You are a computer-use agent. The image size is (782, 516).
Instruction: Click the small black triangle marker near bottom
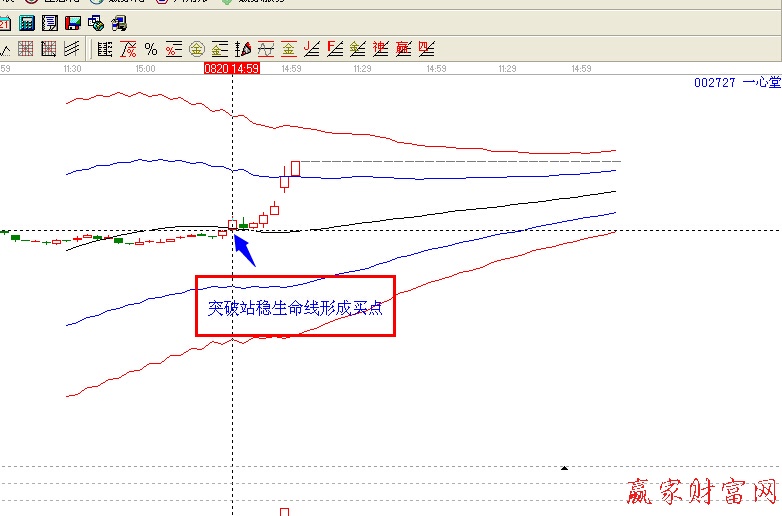click(x=564, y=467)
